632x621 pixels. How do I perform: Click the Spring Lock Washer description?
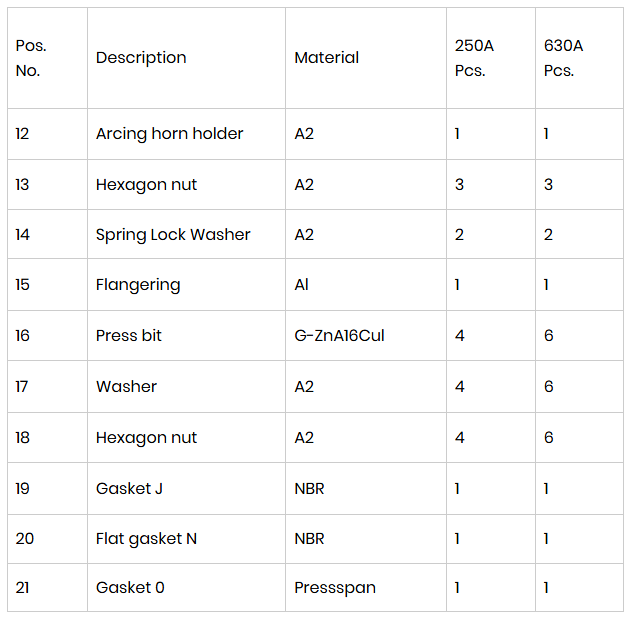click(x=173, y=235)
